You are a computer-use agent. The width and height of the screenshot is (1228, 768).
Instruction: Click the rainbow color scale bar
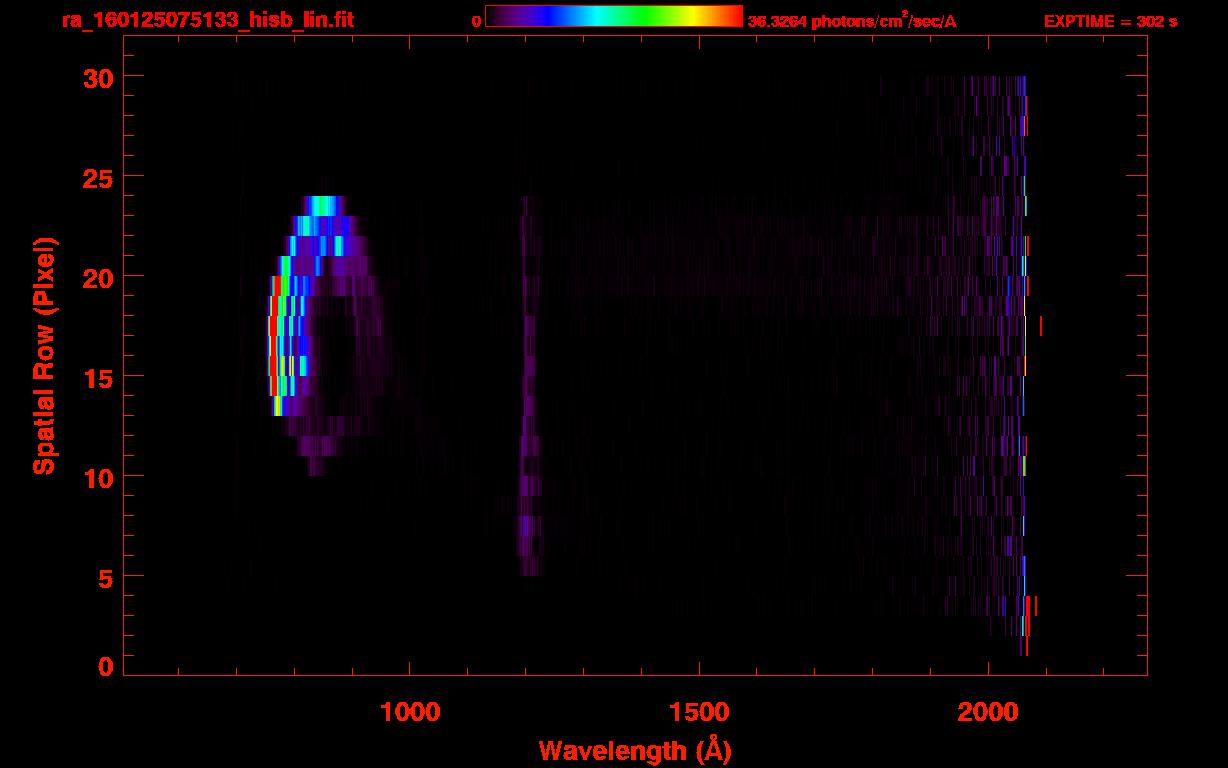[614, 17]
